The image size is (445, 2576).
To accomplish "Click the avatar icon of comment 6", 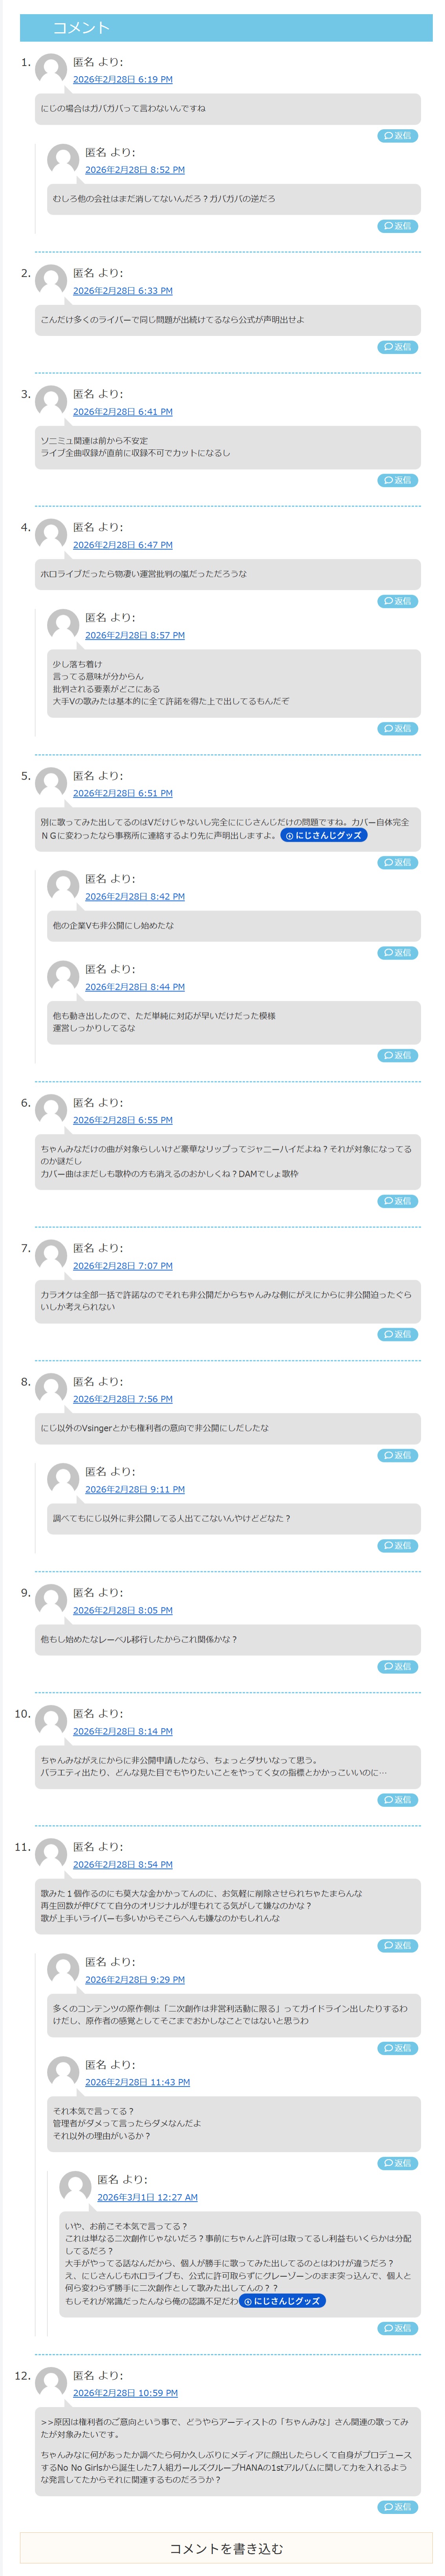I will pos(51,1110).
